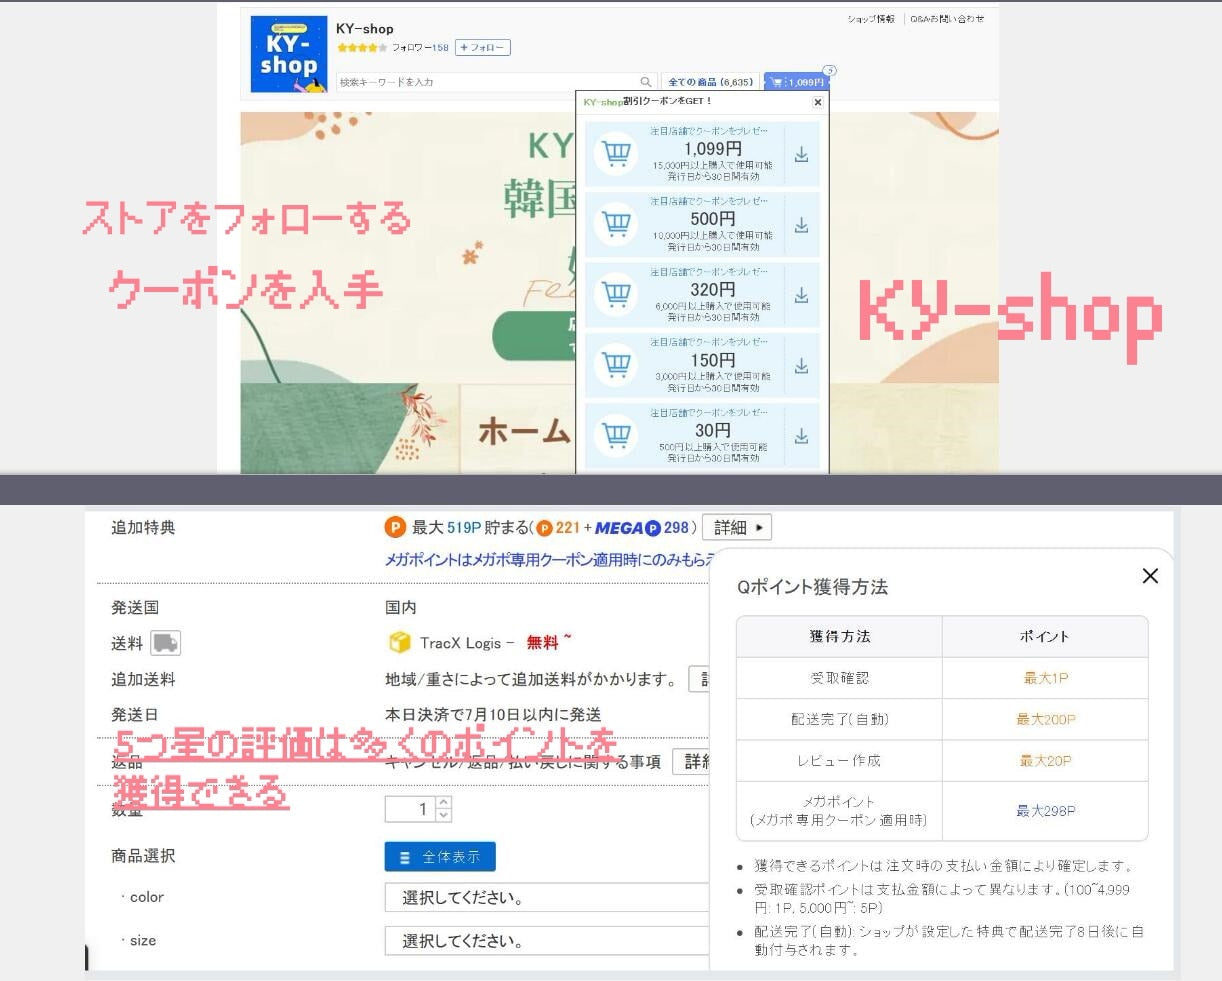Download the 1,099円 coupon
This screenshot has height=981, width=1222.
tap(801, 155)
